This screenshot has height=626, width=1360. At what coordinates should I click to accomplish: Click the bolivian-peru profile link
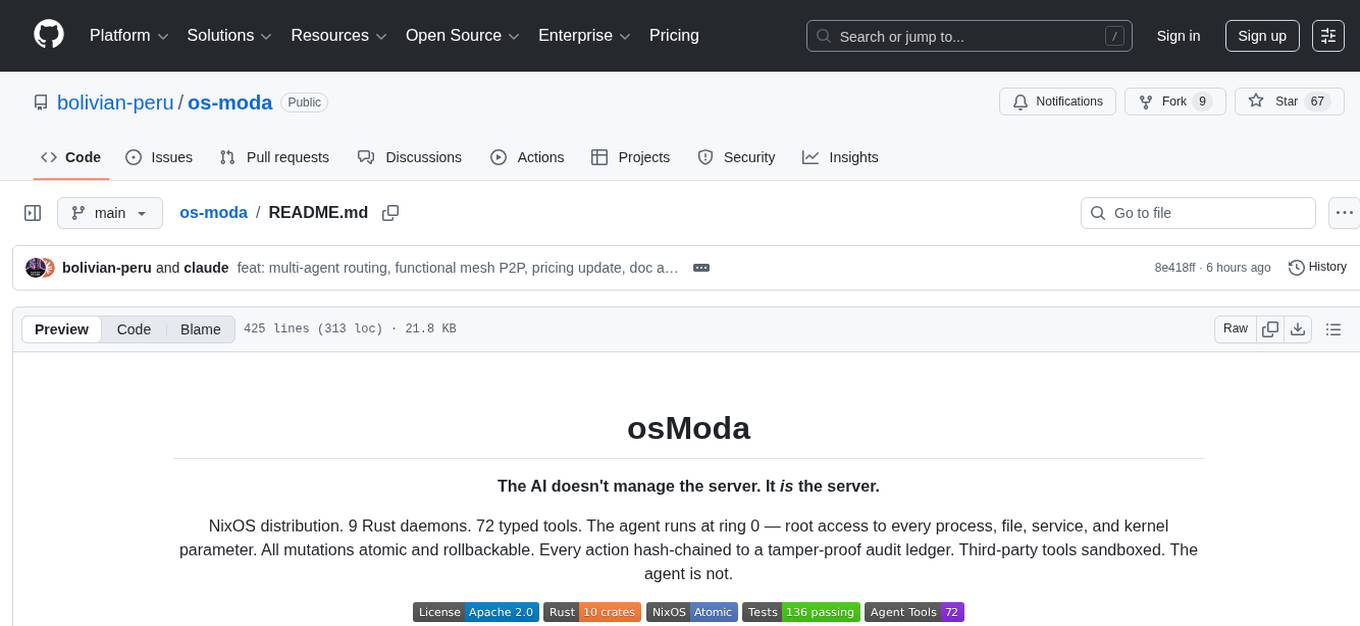(115, 102)
